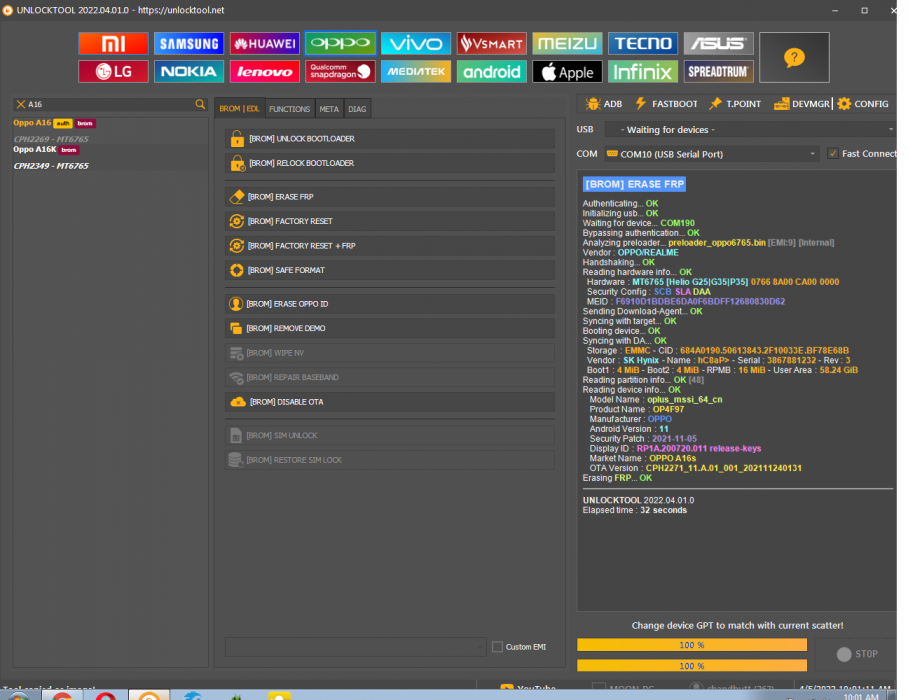The height and width of the screenshot is (700, 908).
Task: Run BROM Erase FRP
Action: pos(390,197)
